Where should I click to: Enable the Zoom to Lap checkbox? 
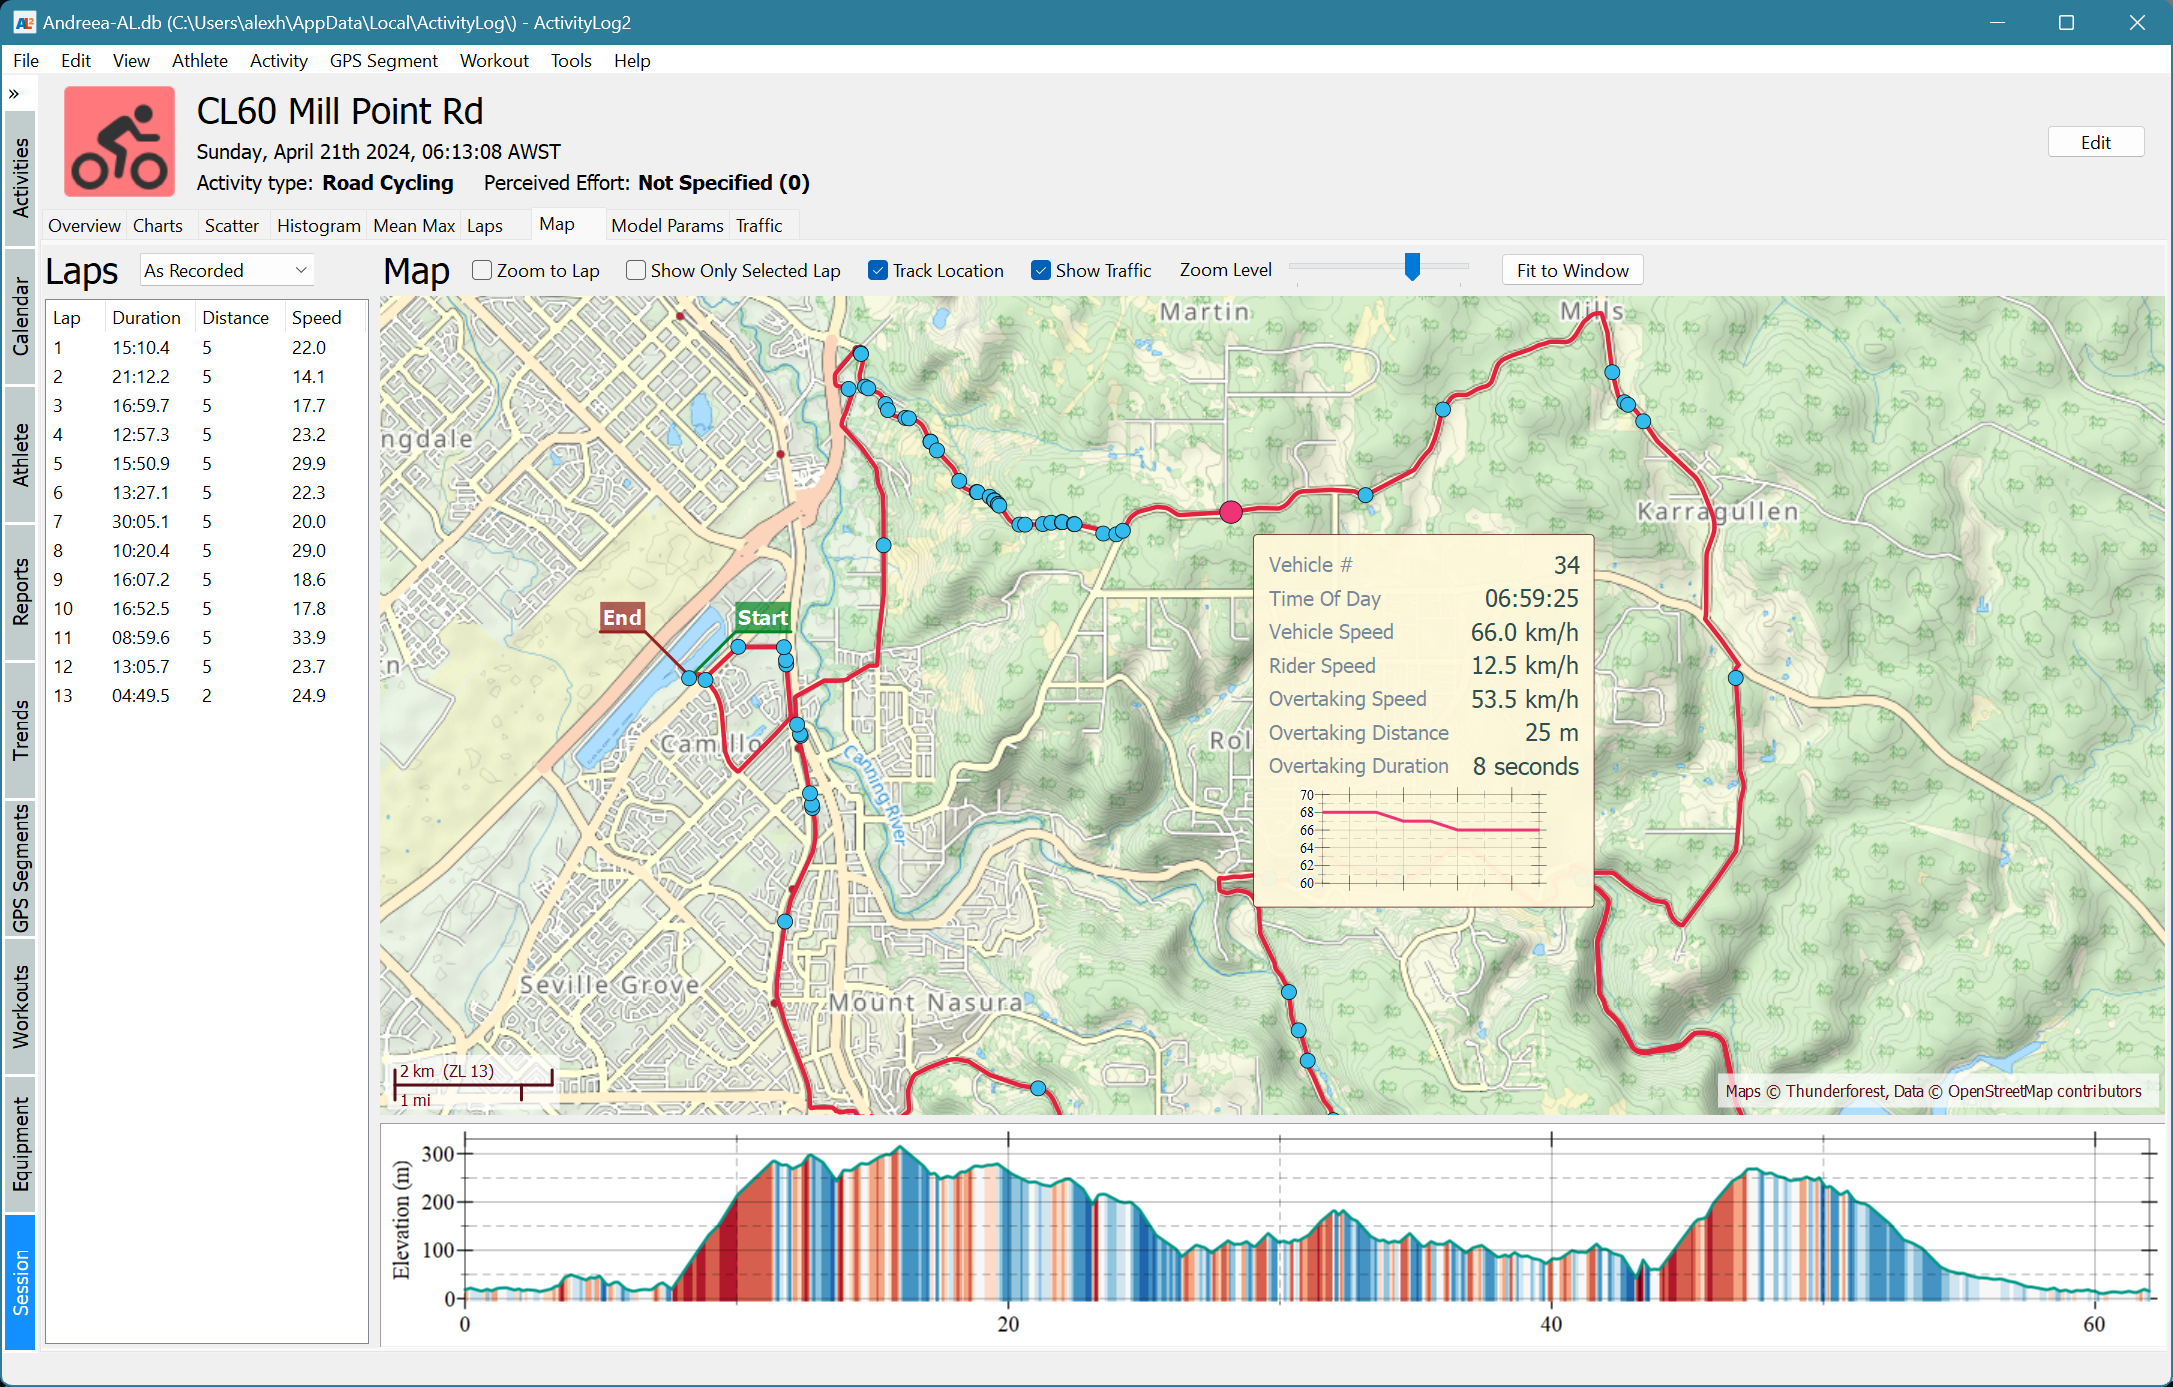click(481, 269)
